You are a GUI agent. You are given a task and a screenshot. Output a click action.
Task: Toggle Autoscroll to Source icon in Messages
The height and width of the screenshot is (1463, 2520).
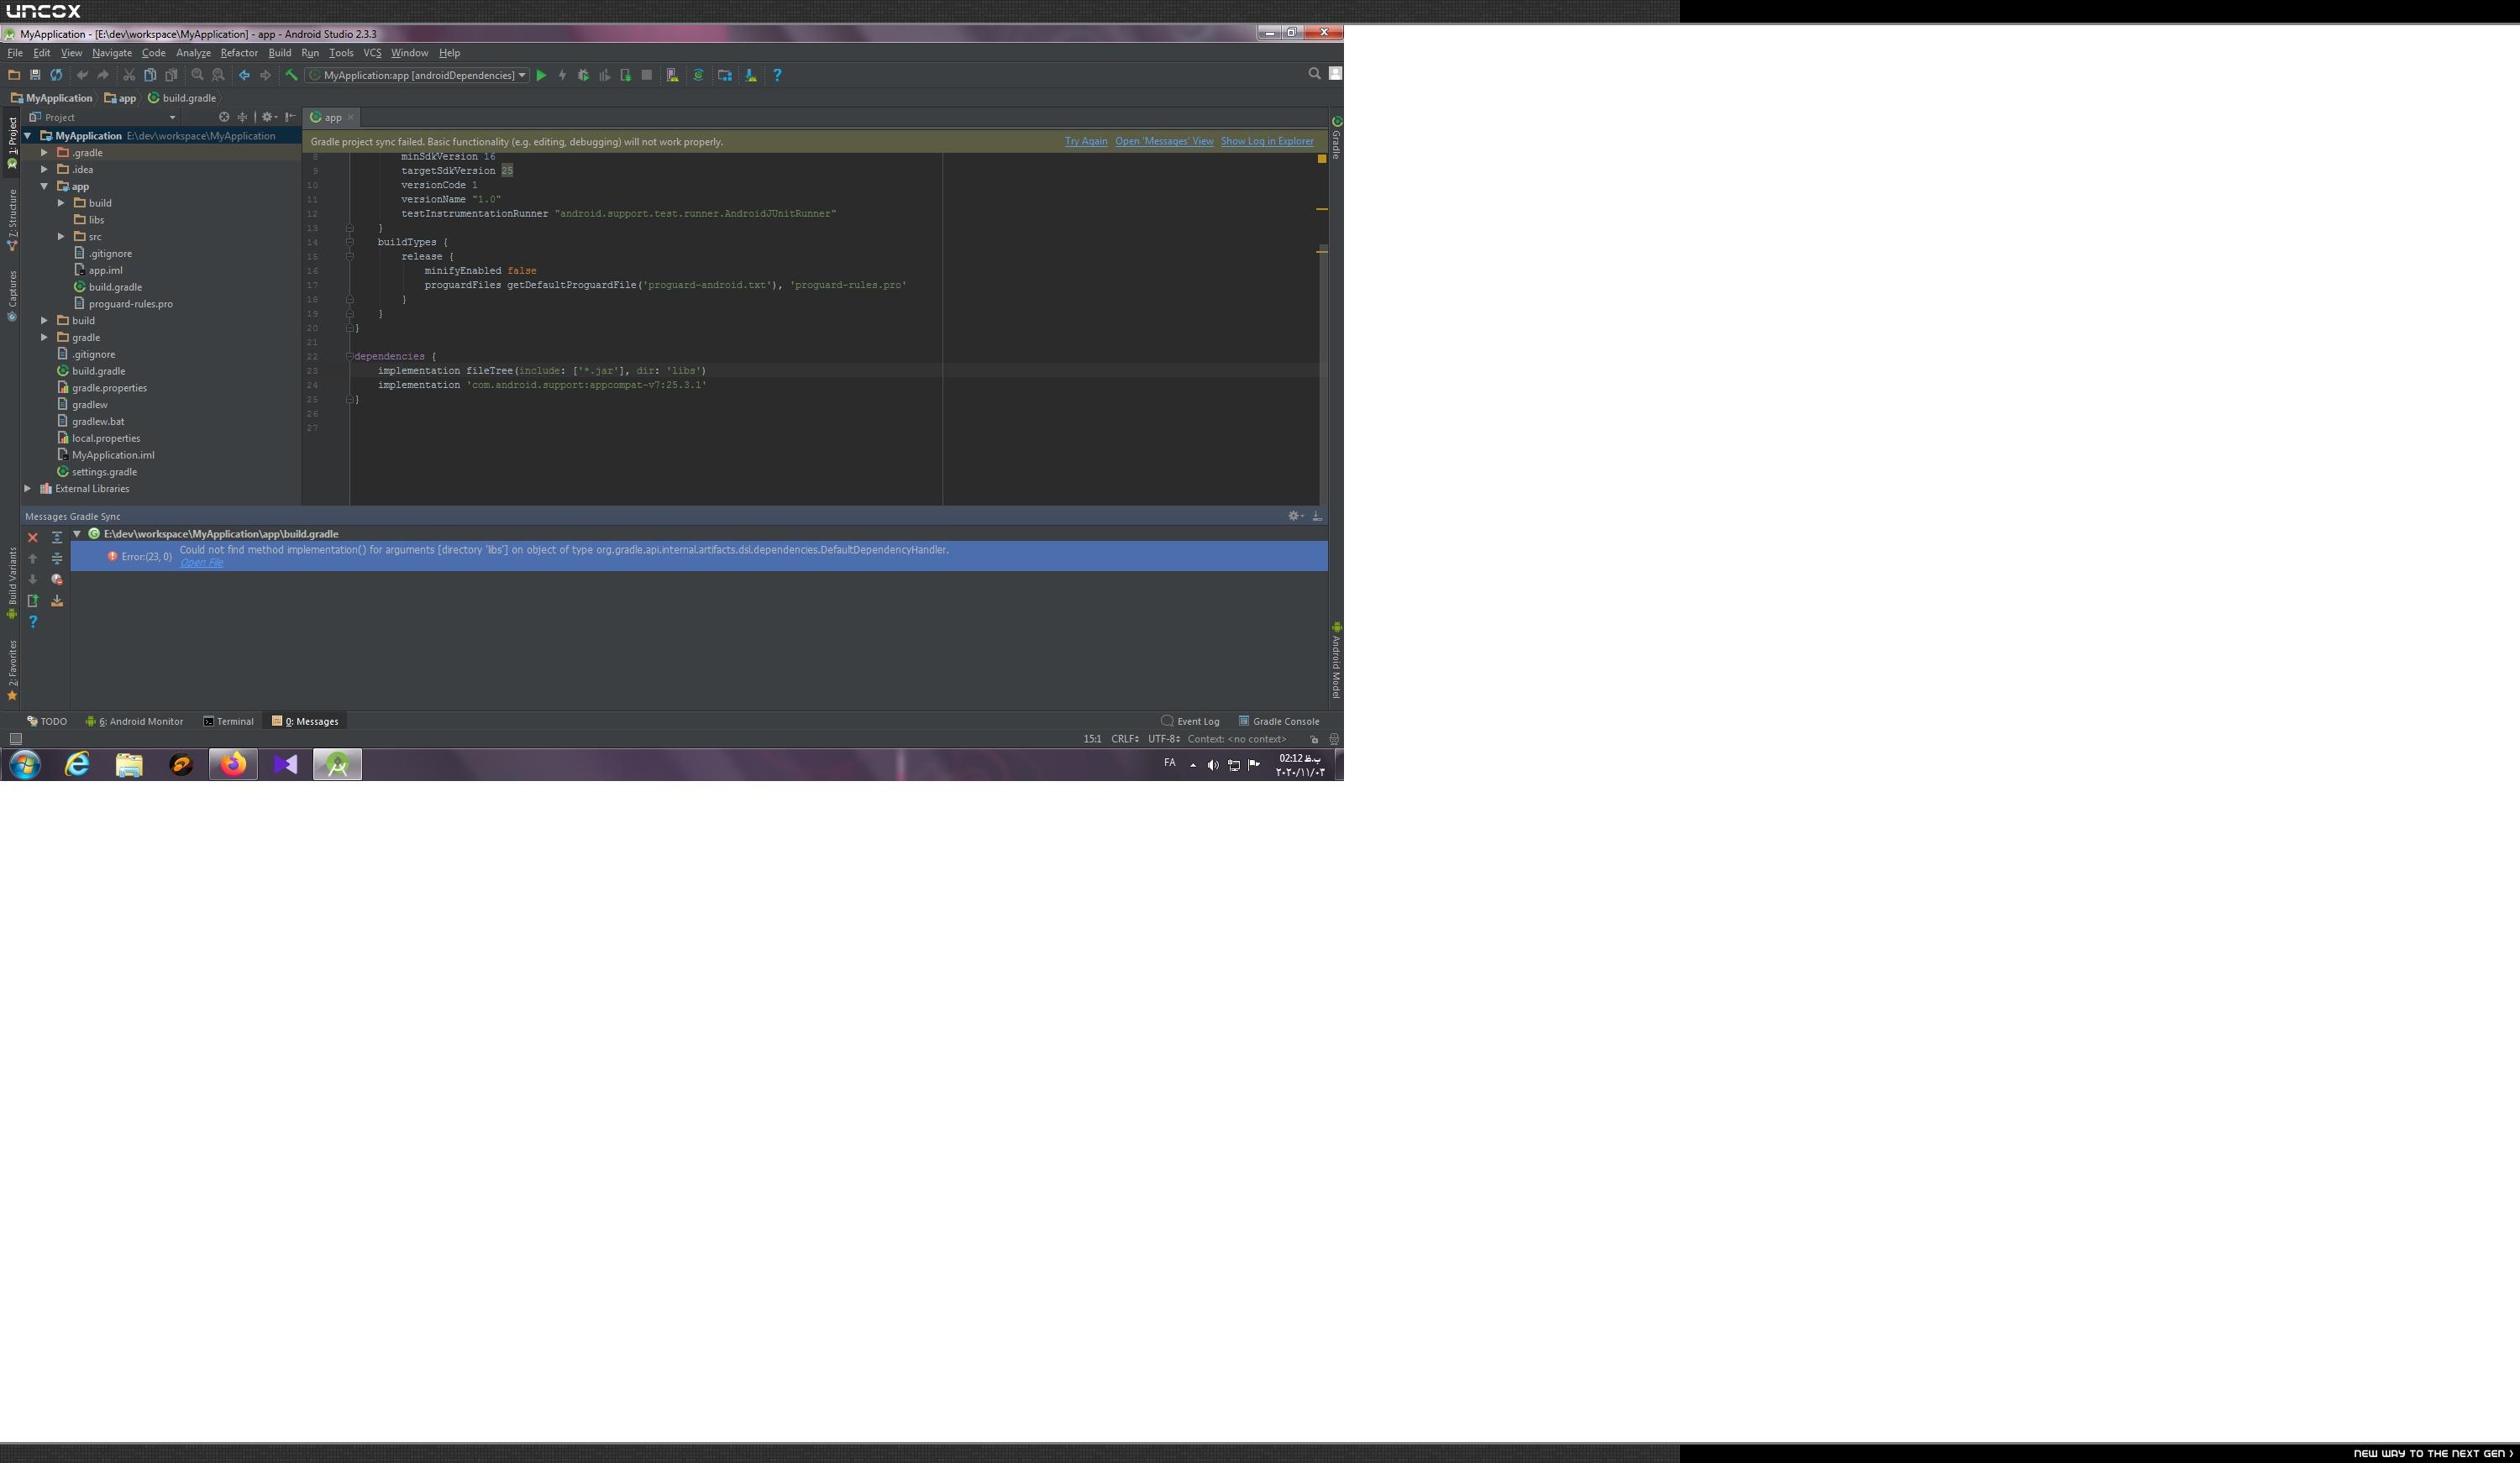[x=57, y=601]
